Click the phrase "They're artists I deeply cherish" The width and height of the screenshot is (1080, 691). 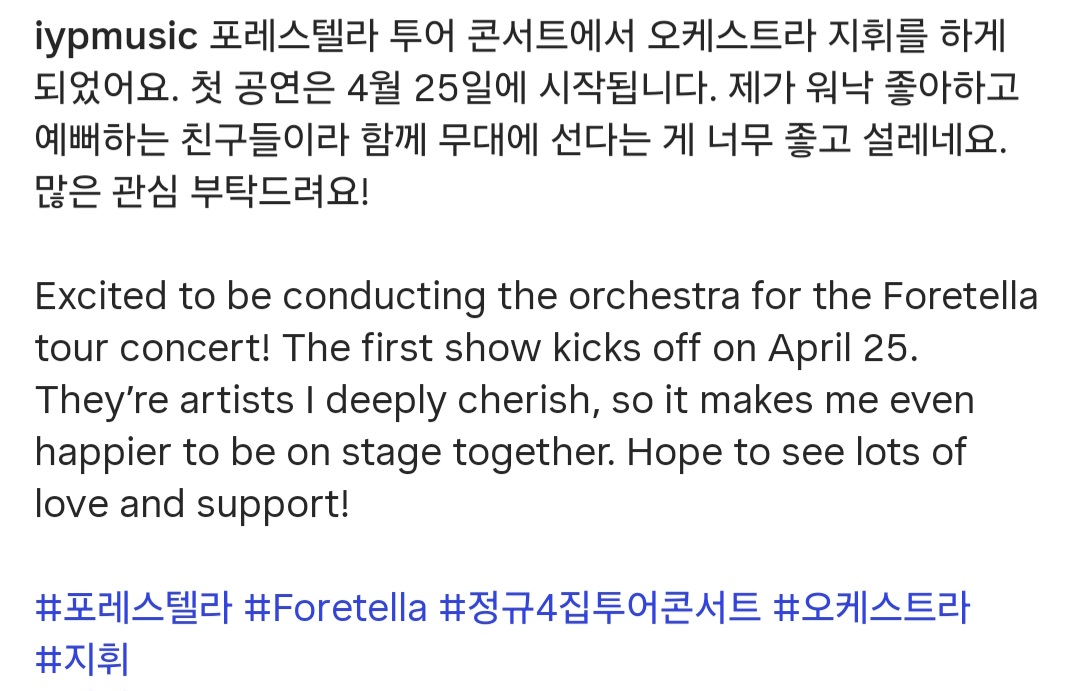click(288, 400)
